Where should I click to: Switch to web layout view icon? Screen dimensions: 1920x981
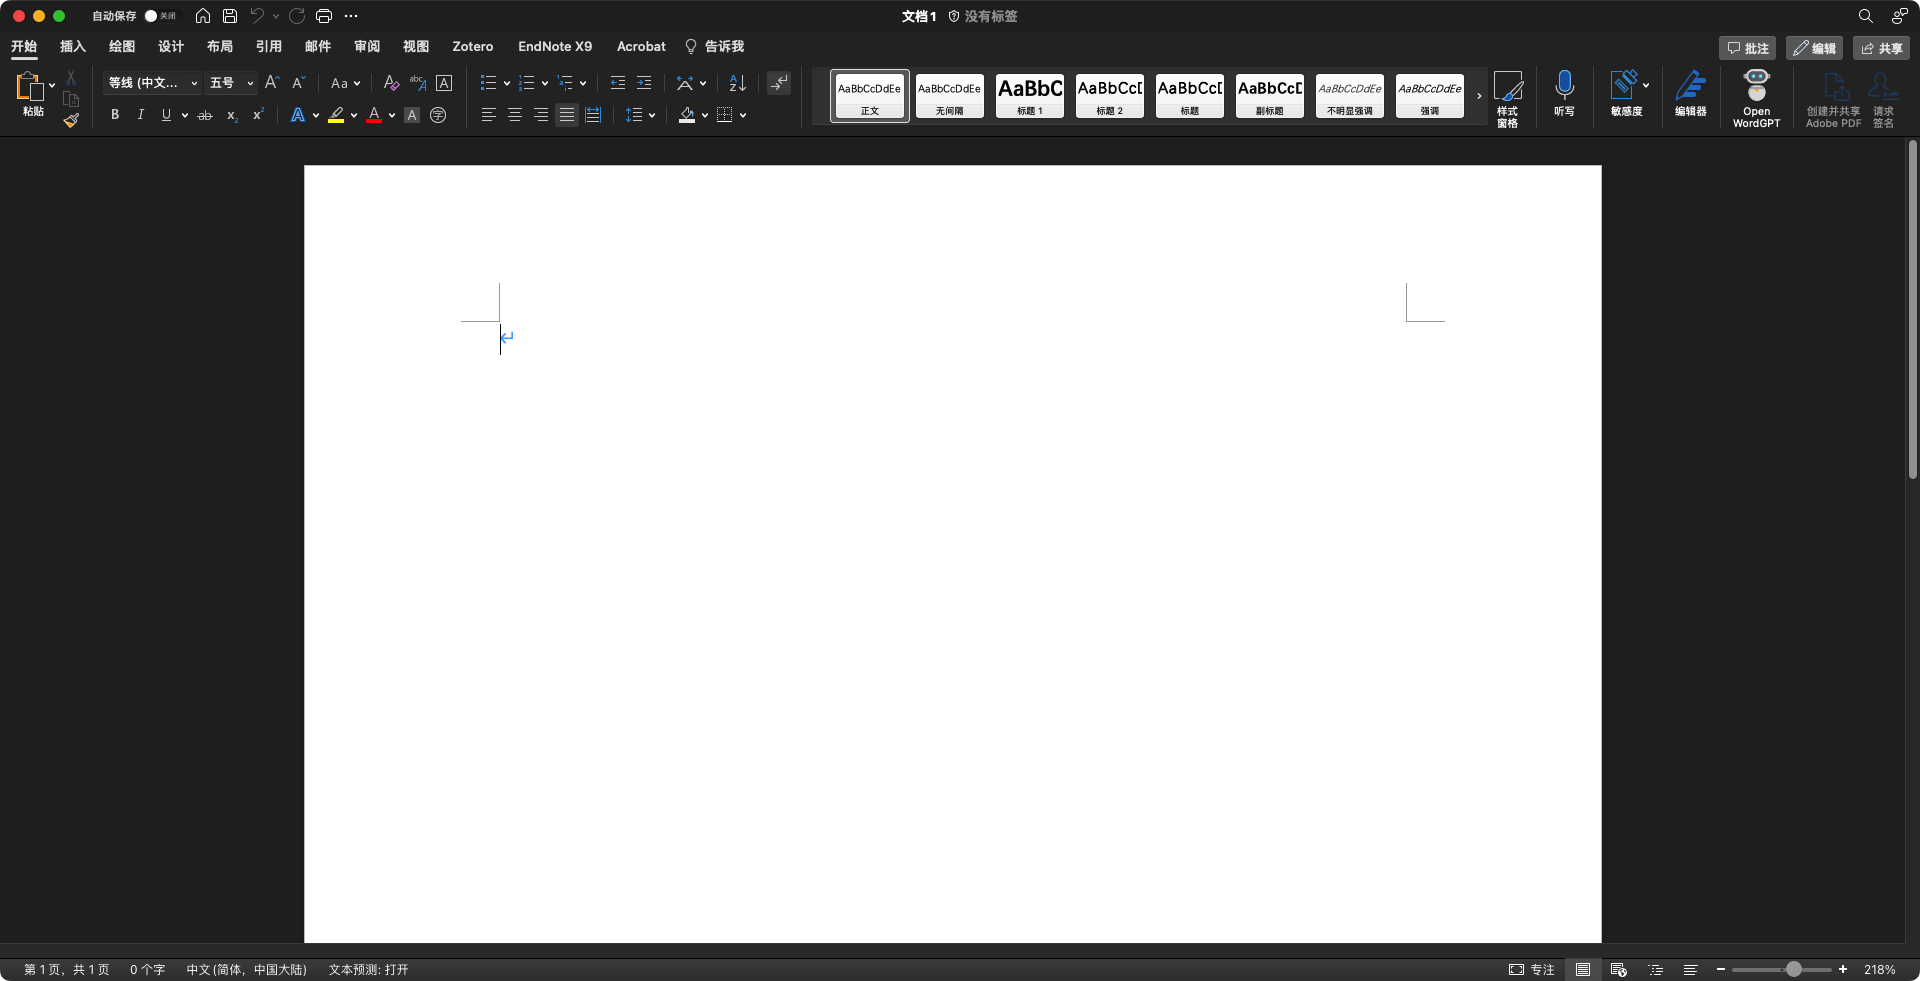(x=1619, y=970)
